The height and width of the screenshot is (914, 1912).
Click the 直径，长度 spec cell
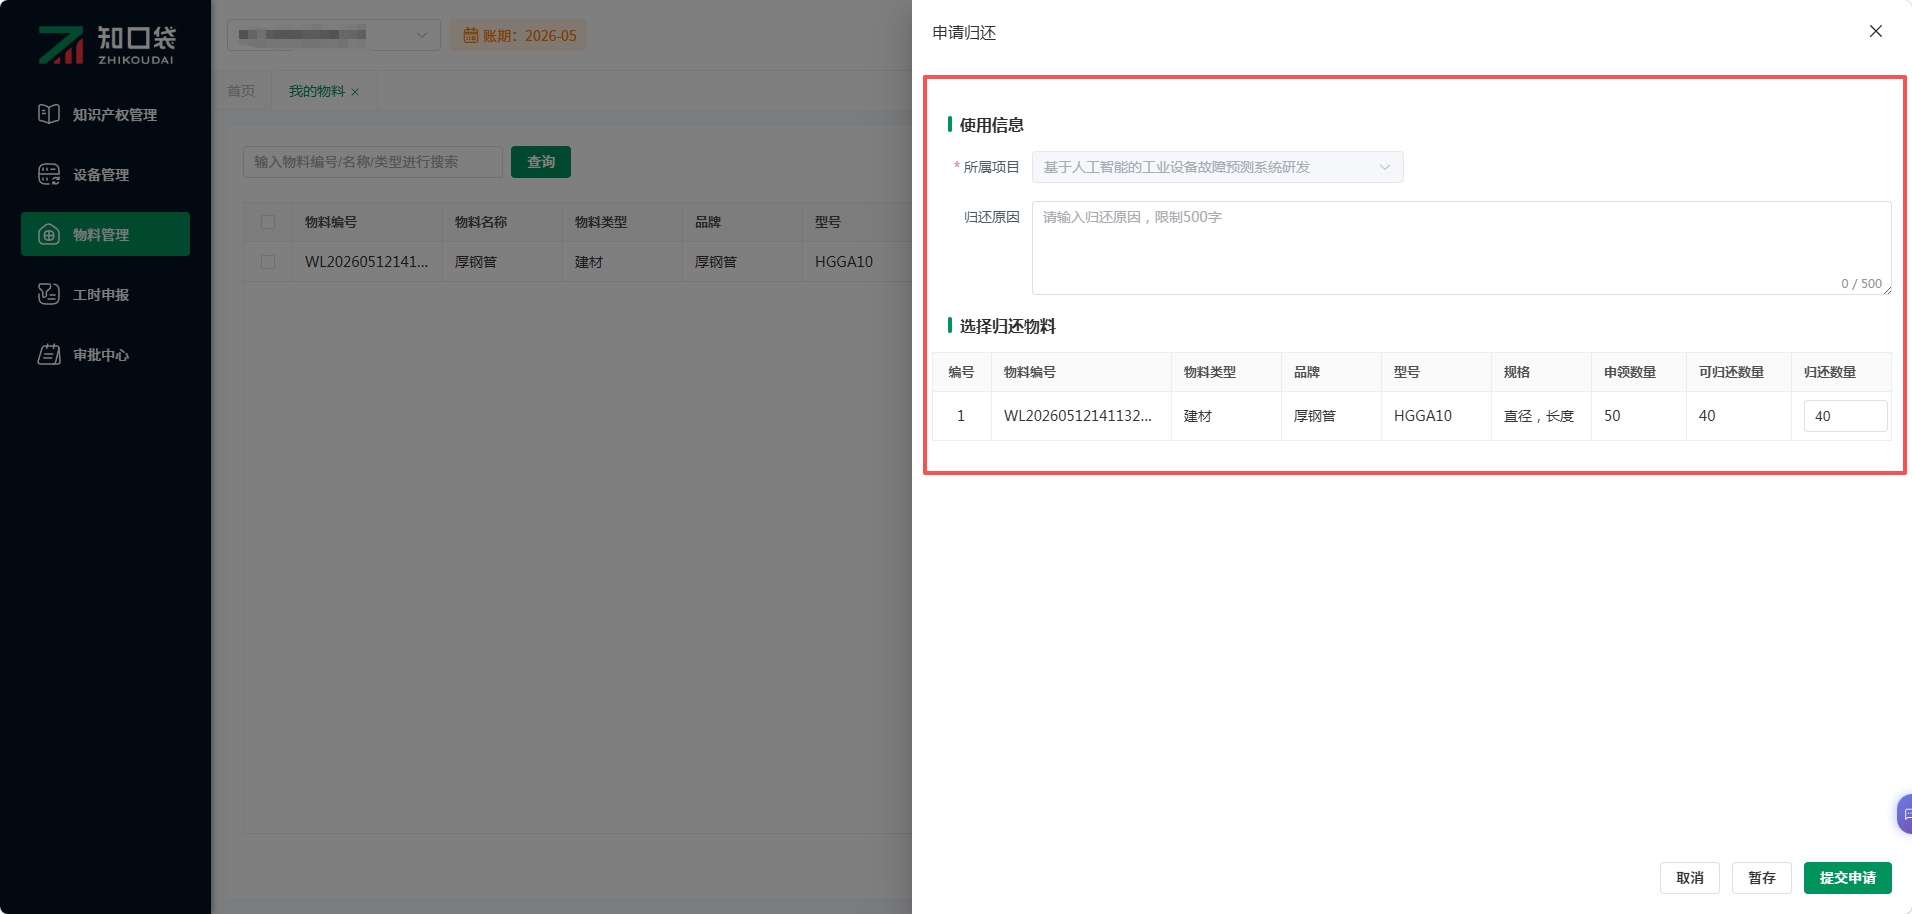click(1539, 416)
